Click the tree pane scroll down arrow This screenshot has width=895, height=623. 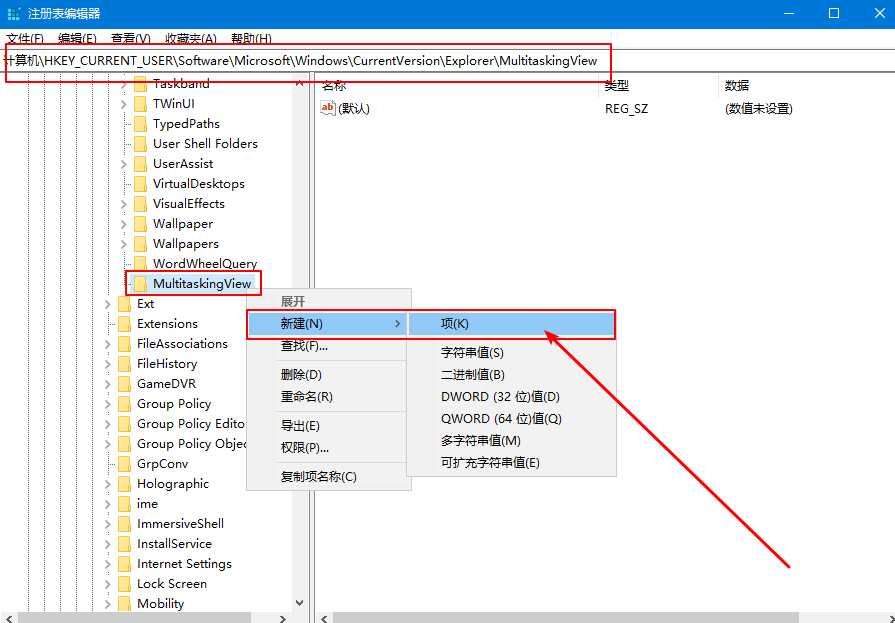click(299, 603)
